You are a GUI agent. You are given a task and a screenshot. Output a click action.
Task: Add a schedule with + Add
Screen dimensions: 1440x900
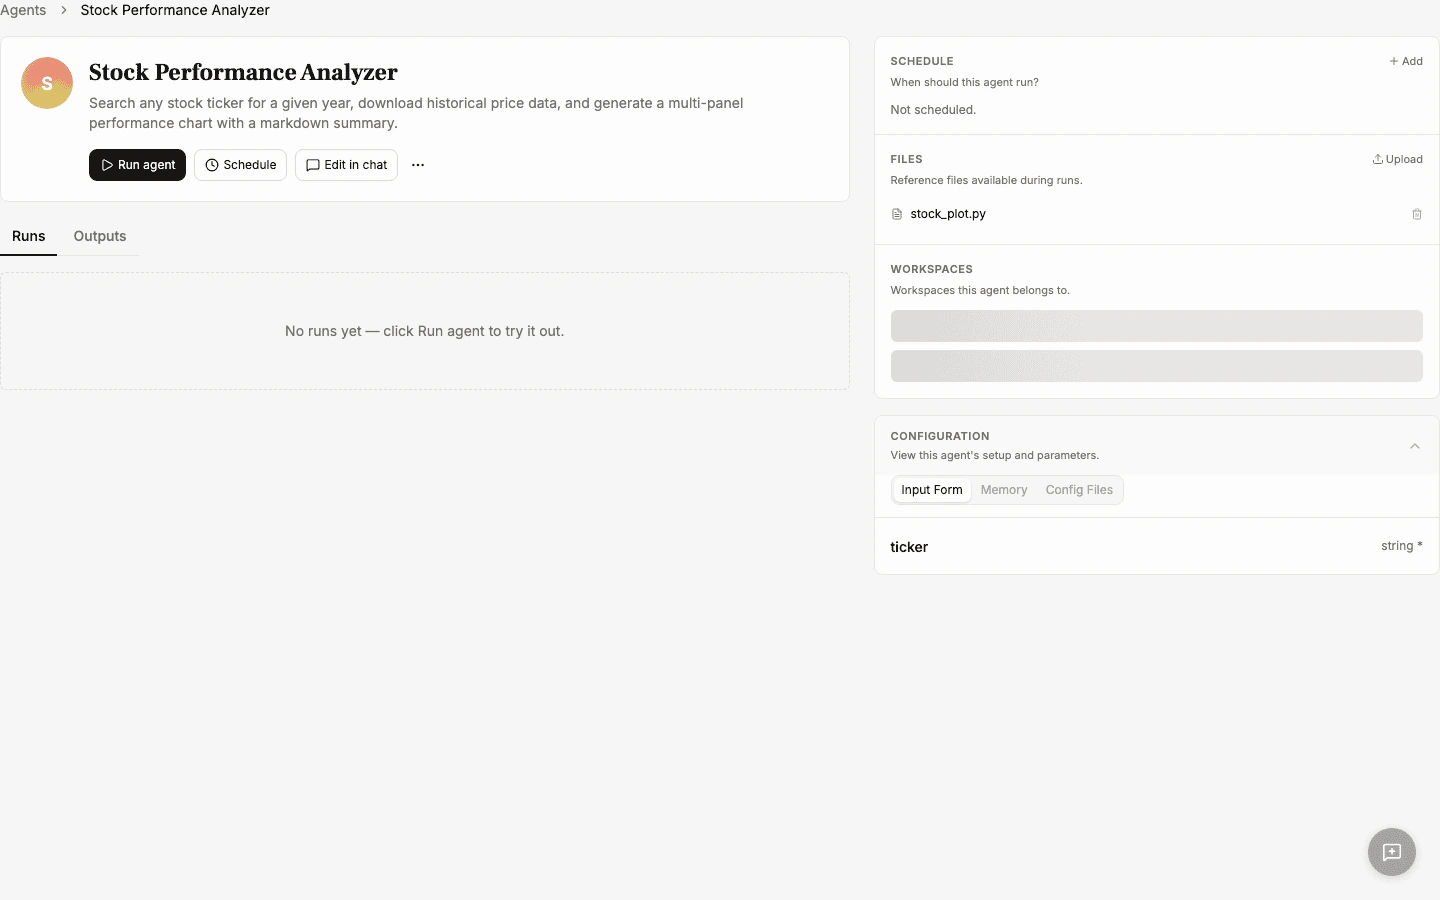(1406, 61)
